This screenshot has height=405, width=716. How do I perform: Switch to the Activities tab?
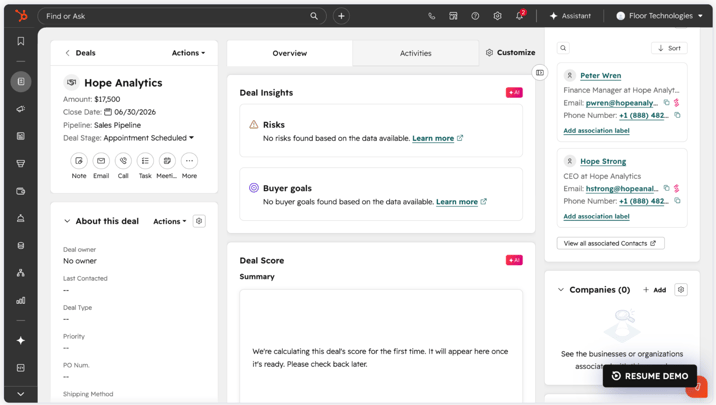pyautogui.click(x=416, y=53)
